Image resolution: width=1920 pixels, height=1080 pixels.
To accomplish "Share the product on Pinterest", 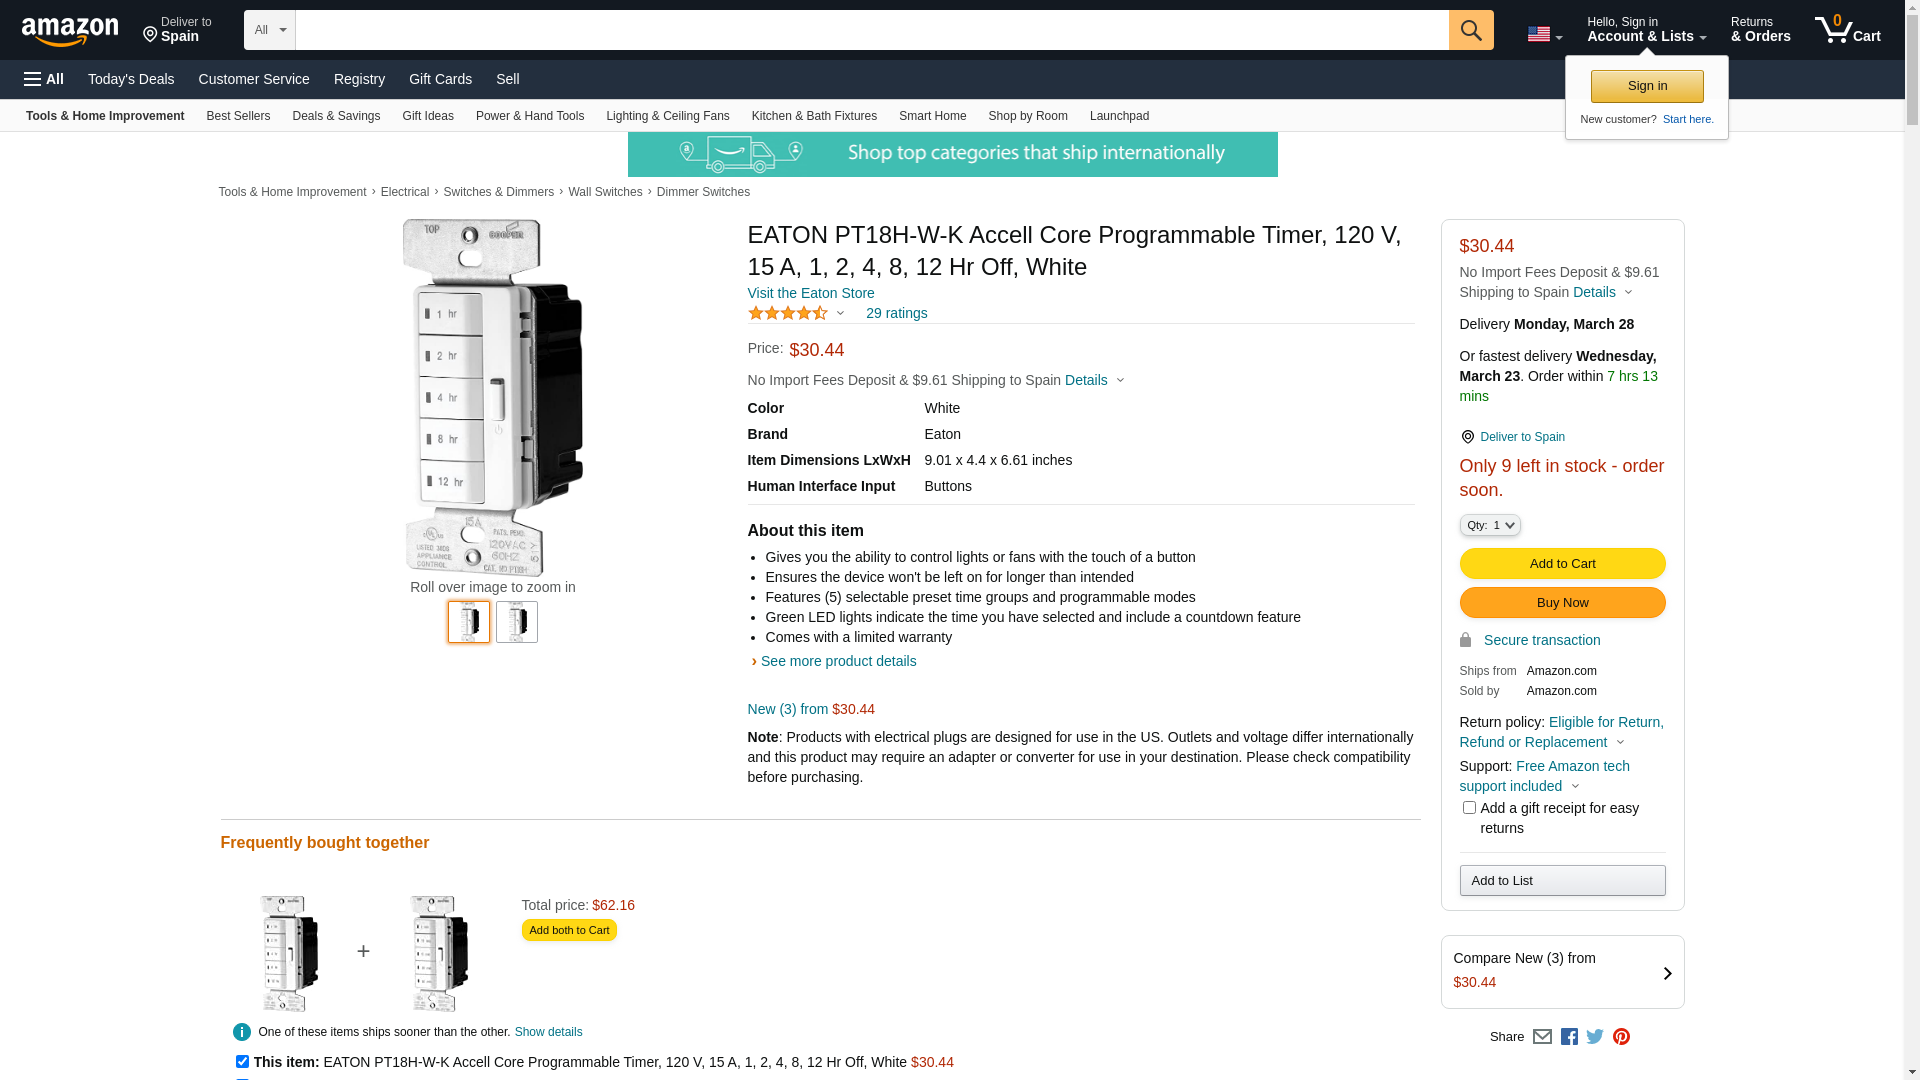I will tap(1621, 1037).
